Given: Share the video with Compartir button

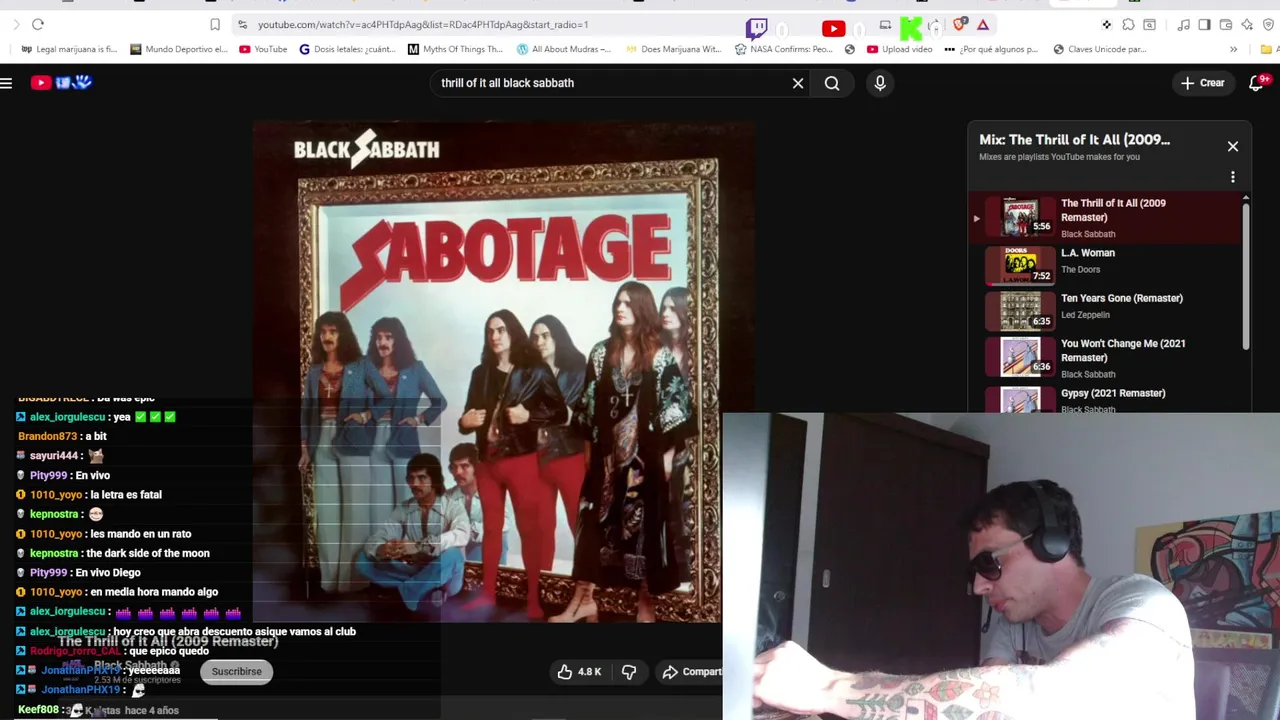Looking at the screenshot, I should pyautogui.click(x=690, y=672).
